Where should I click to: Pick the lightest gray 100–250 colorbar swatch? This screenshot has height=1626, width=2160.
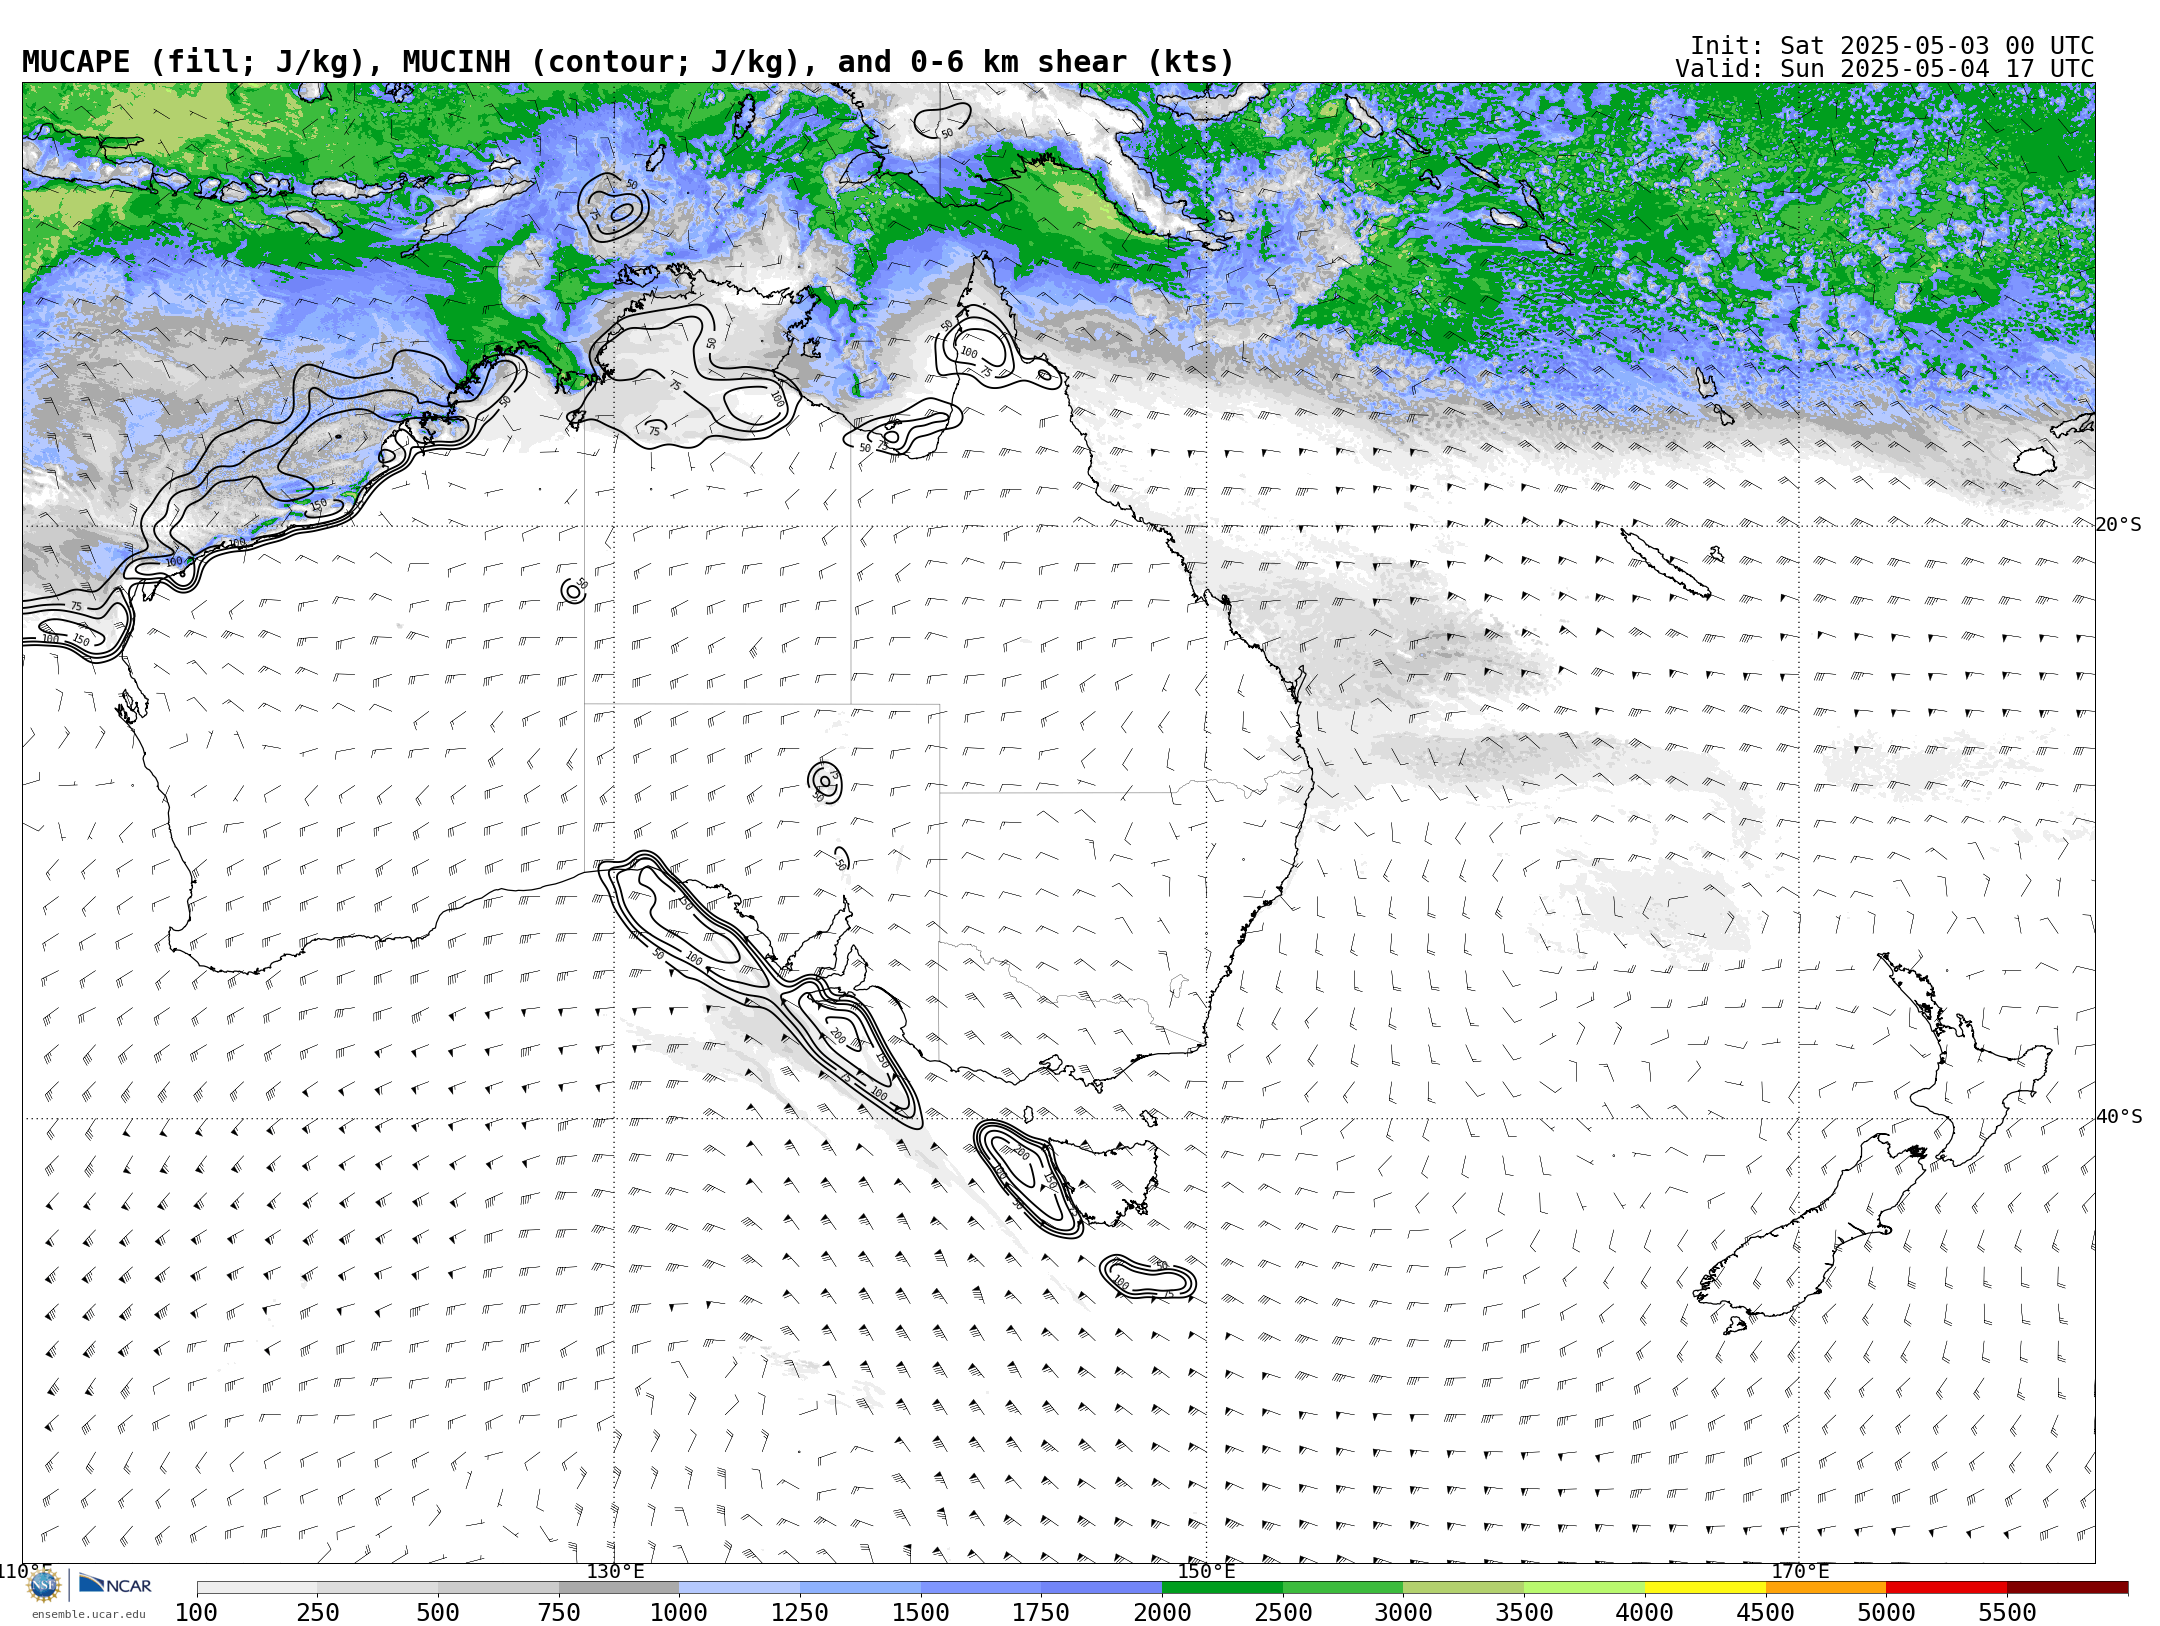257,1588
